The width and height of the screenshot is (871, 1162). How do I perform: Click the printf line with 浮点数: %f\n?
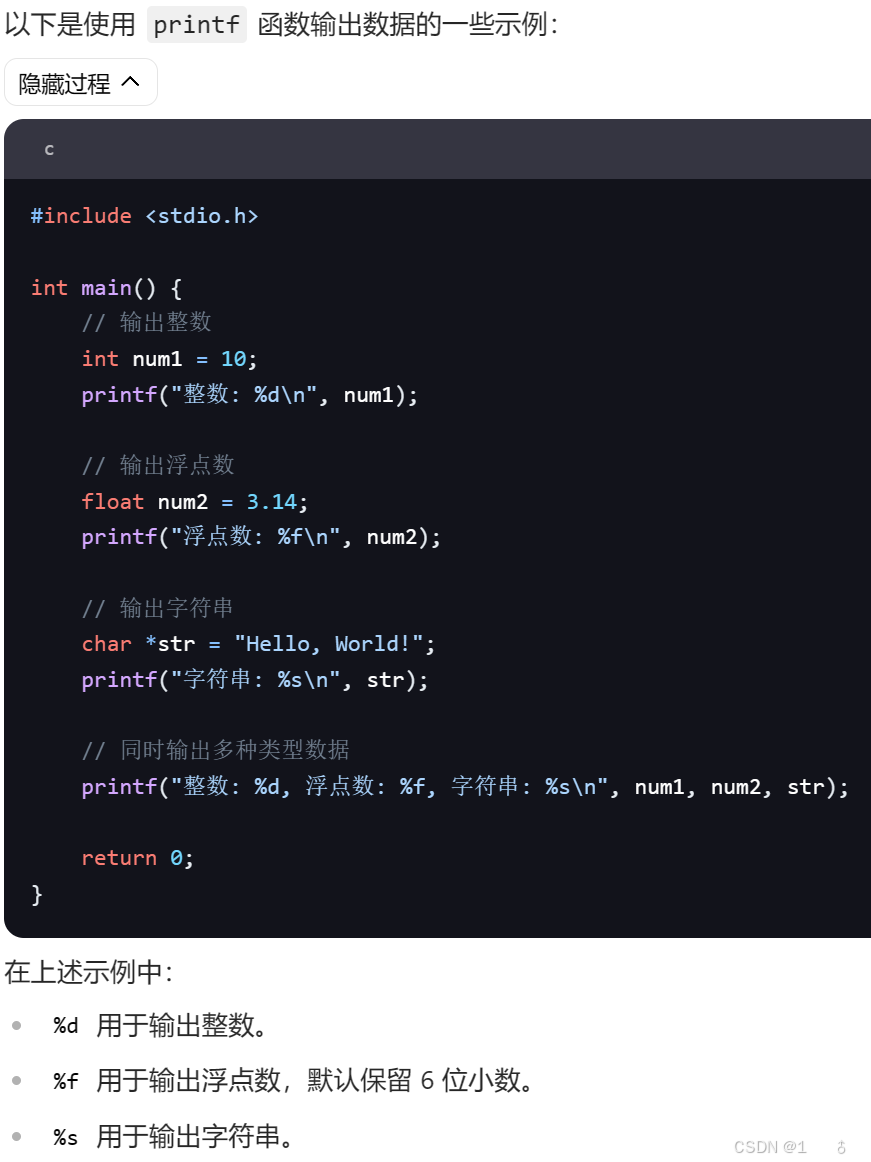click(x=261, y=537)
